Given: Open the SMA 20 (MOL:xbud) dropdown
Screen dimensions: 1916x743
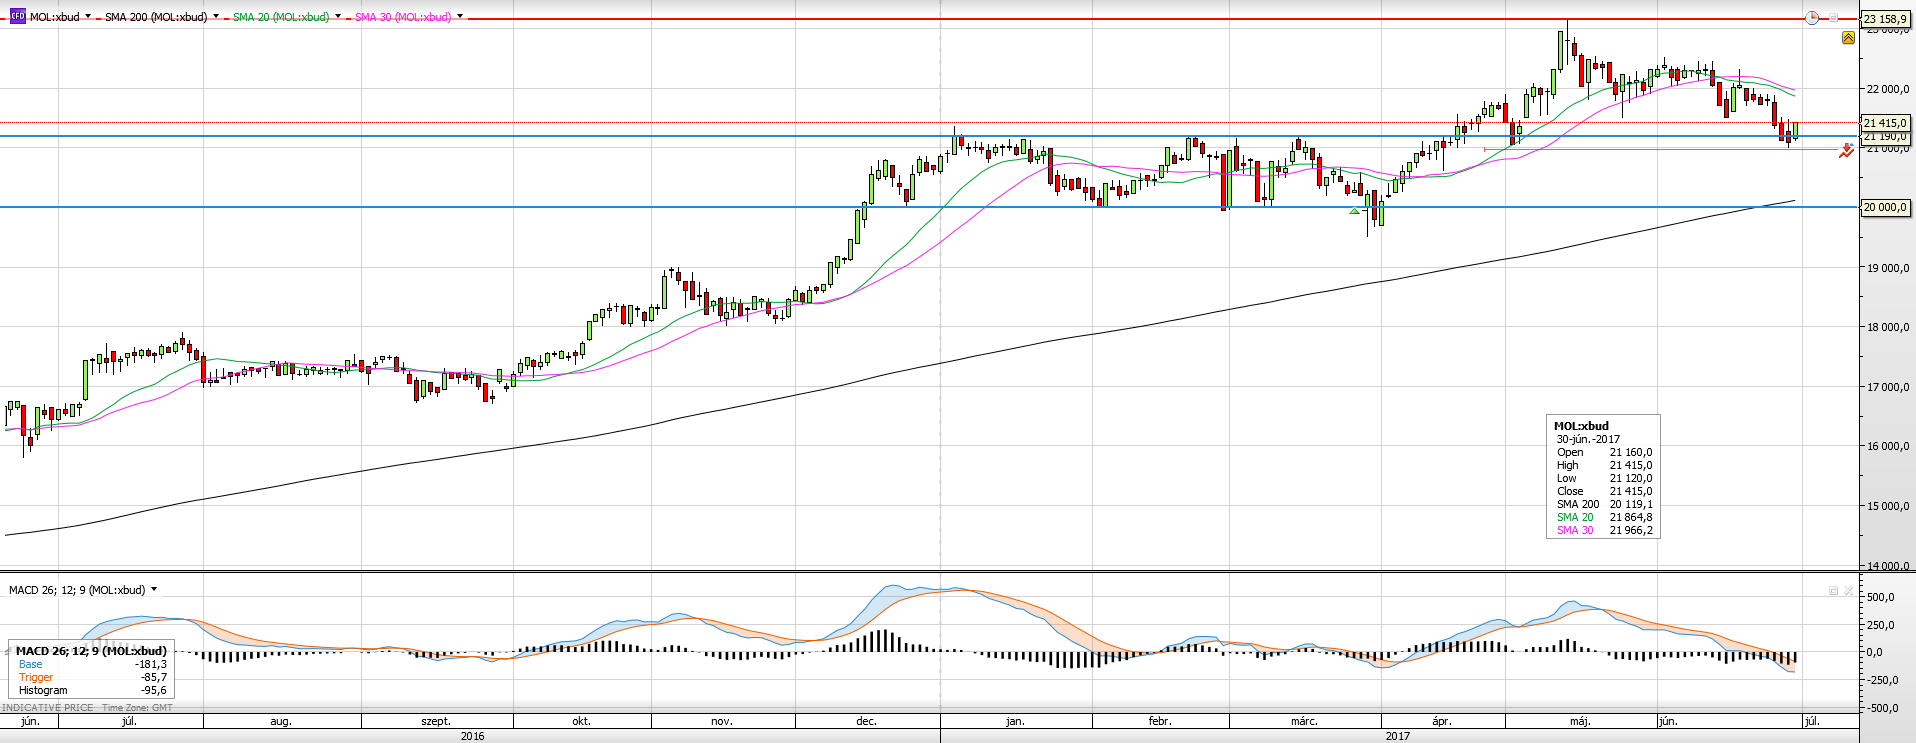Looking at the screenshot, I should pos(338,17).
